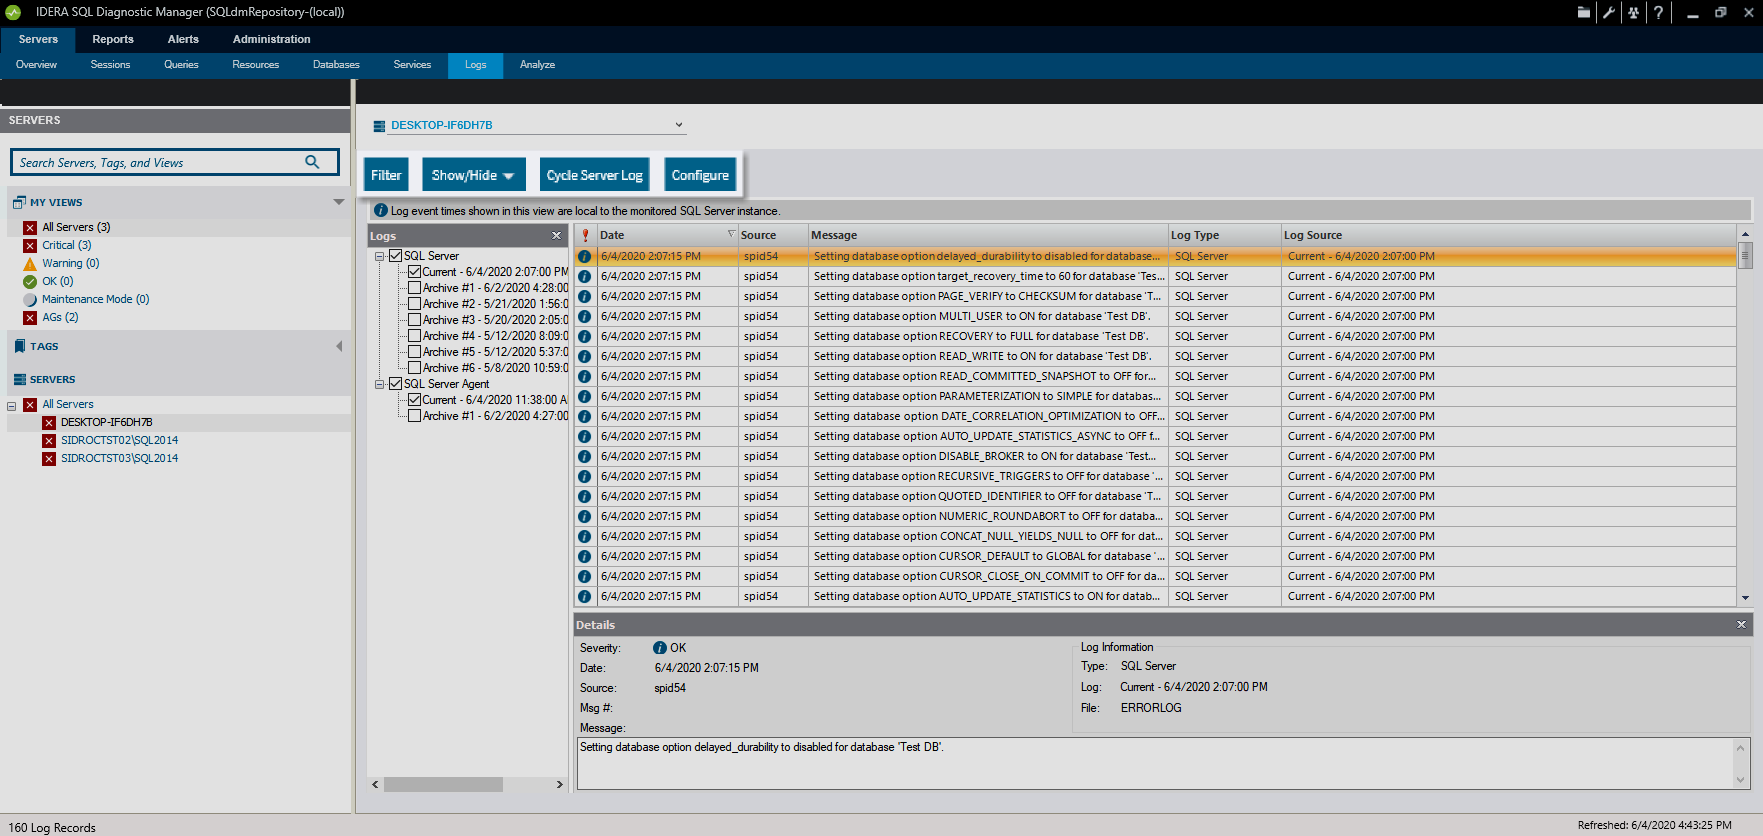Click the wrench tools icon in title bar
The width and height of the screenshot is (1763, 836).
click(x=1608, y=12)
